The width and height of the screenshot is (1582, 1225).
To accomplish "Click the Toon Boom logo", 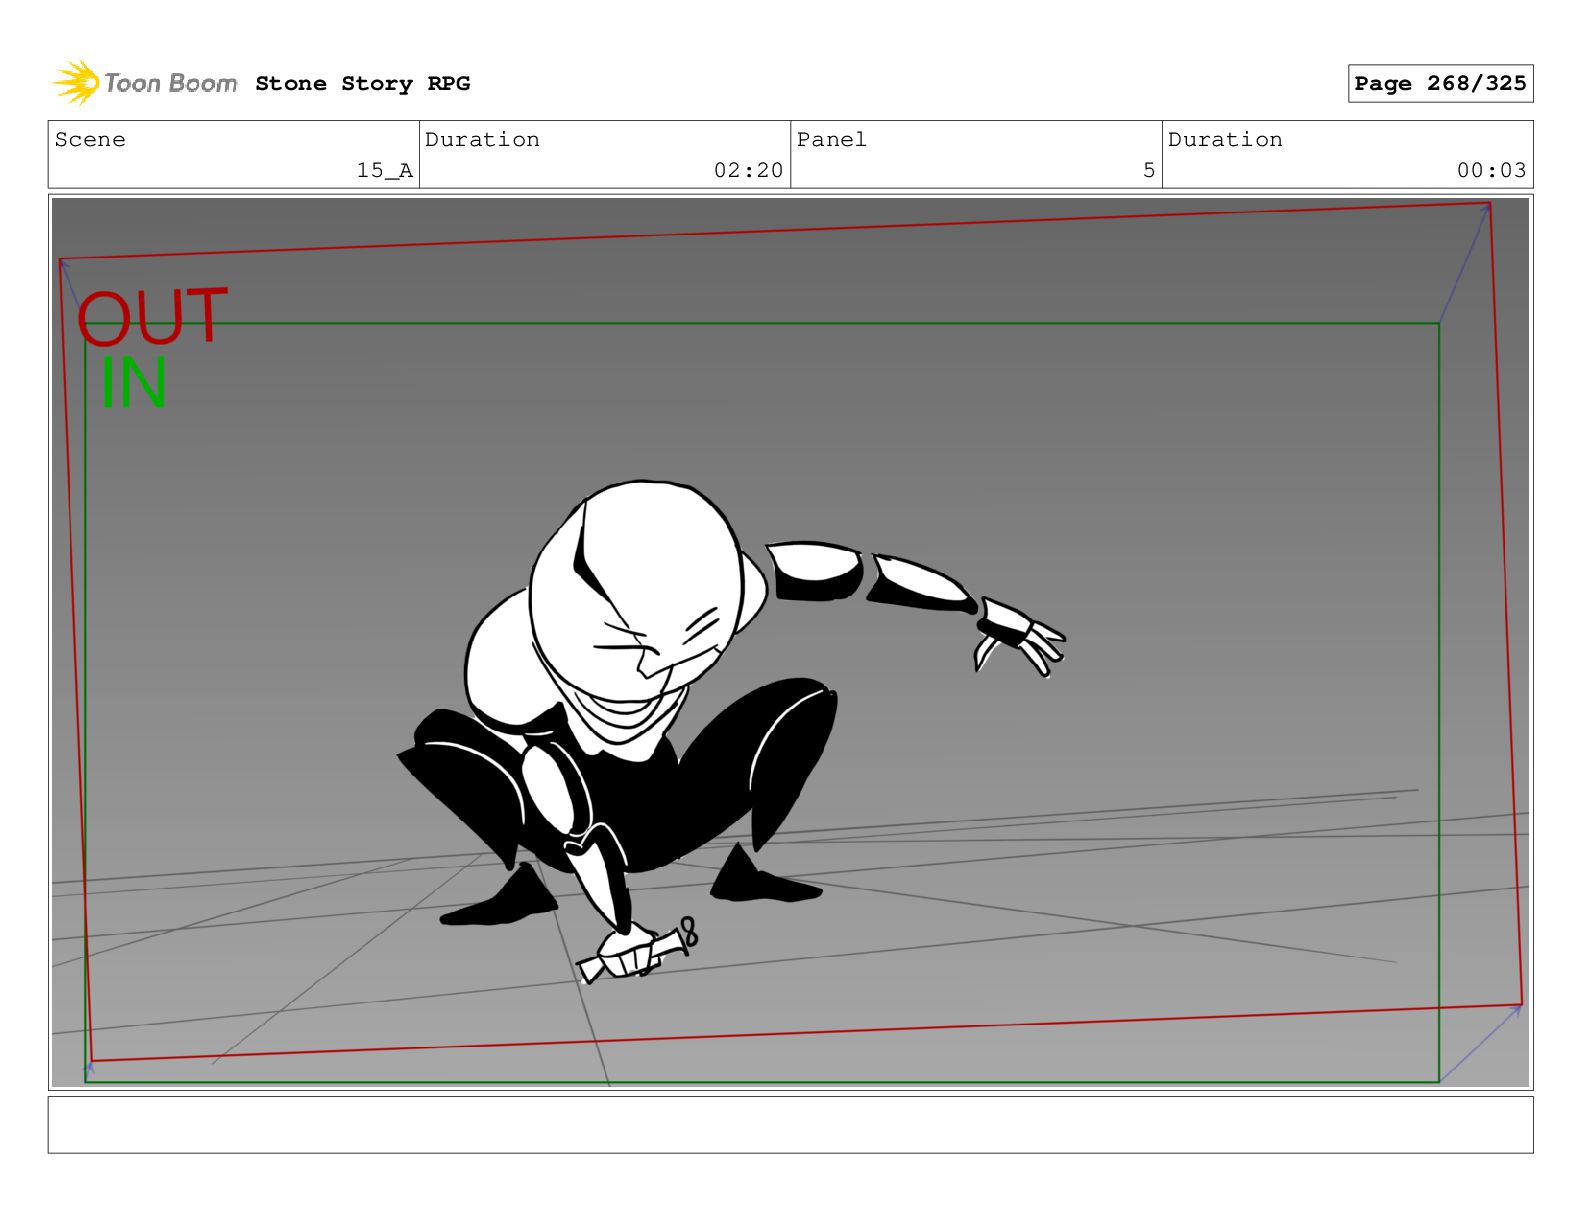I will (x=145, y=83).
